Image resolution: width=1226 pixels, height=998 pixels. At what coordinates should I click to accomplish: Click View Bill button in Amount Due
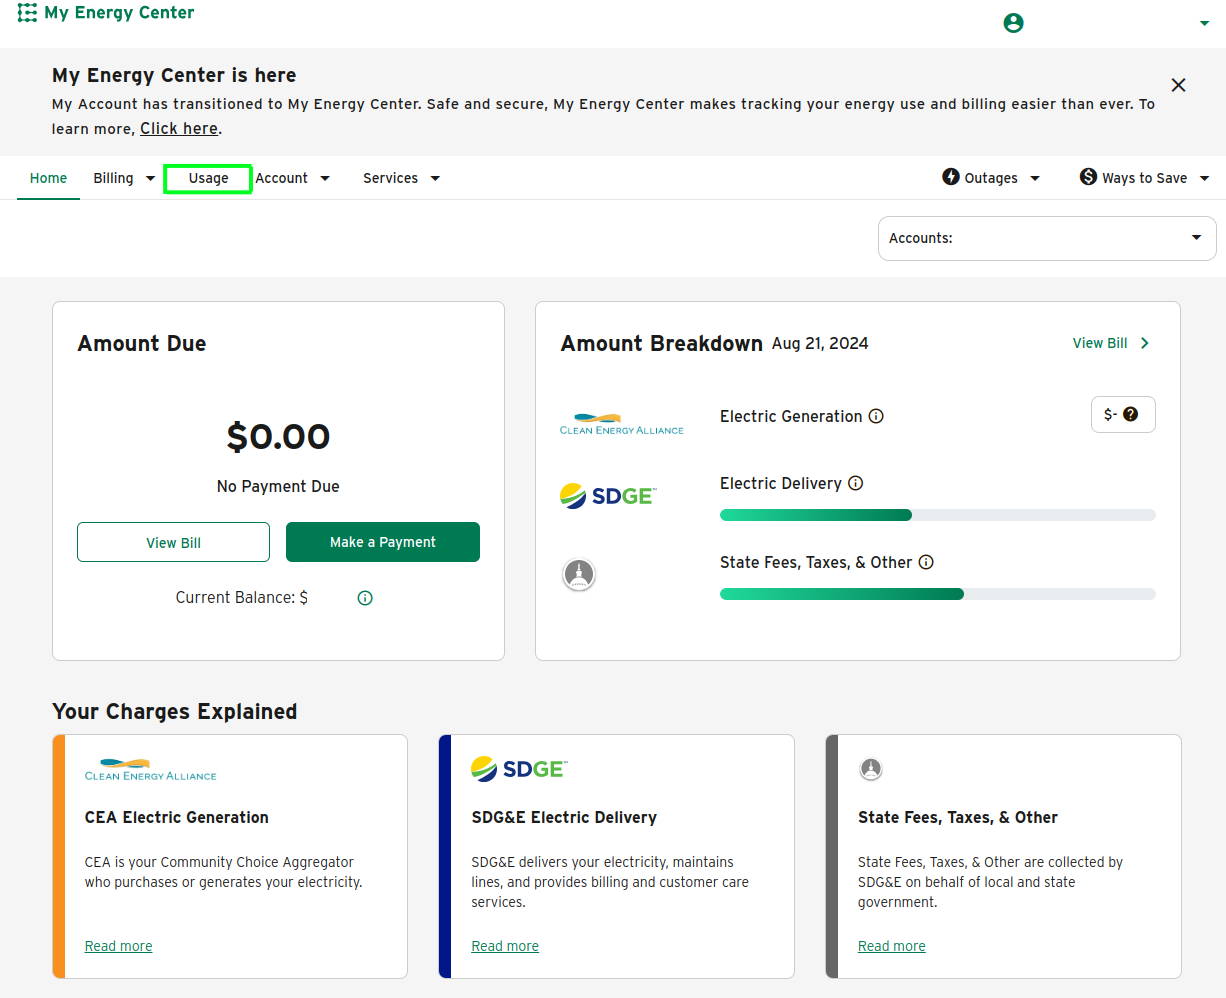[x=173, y=542]
